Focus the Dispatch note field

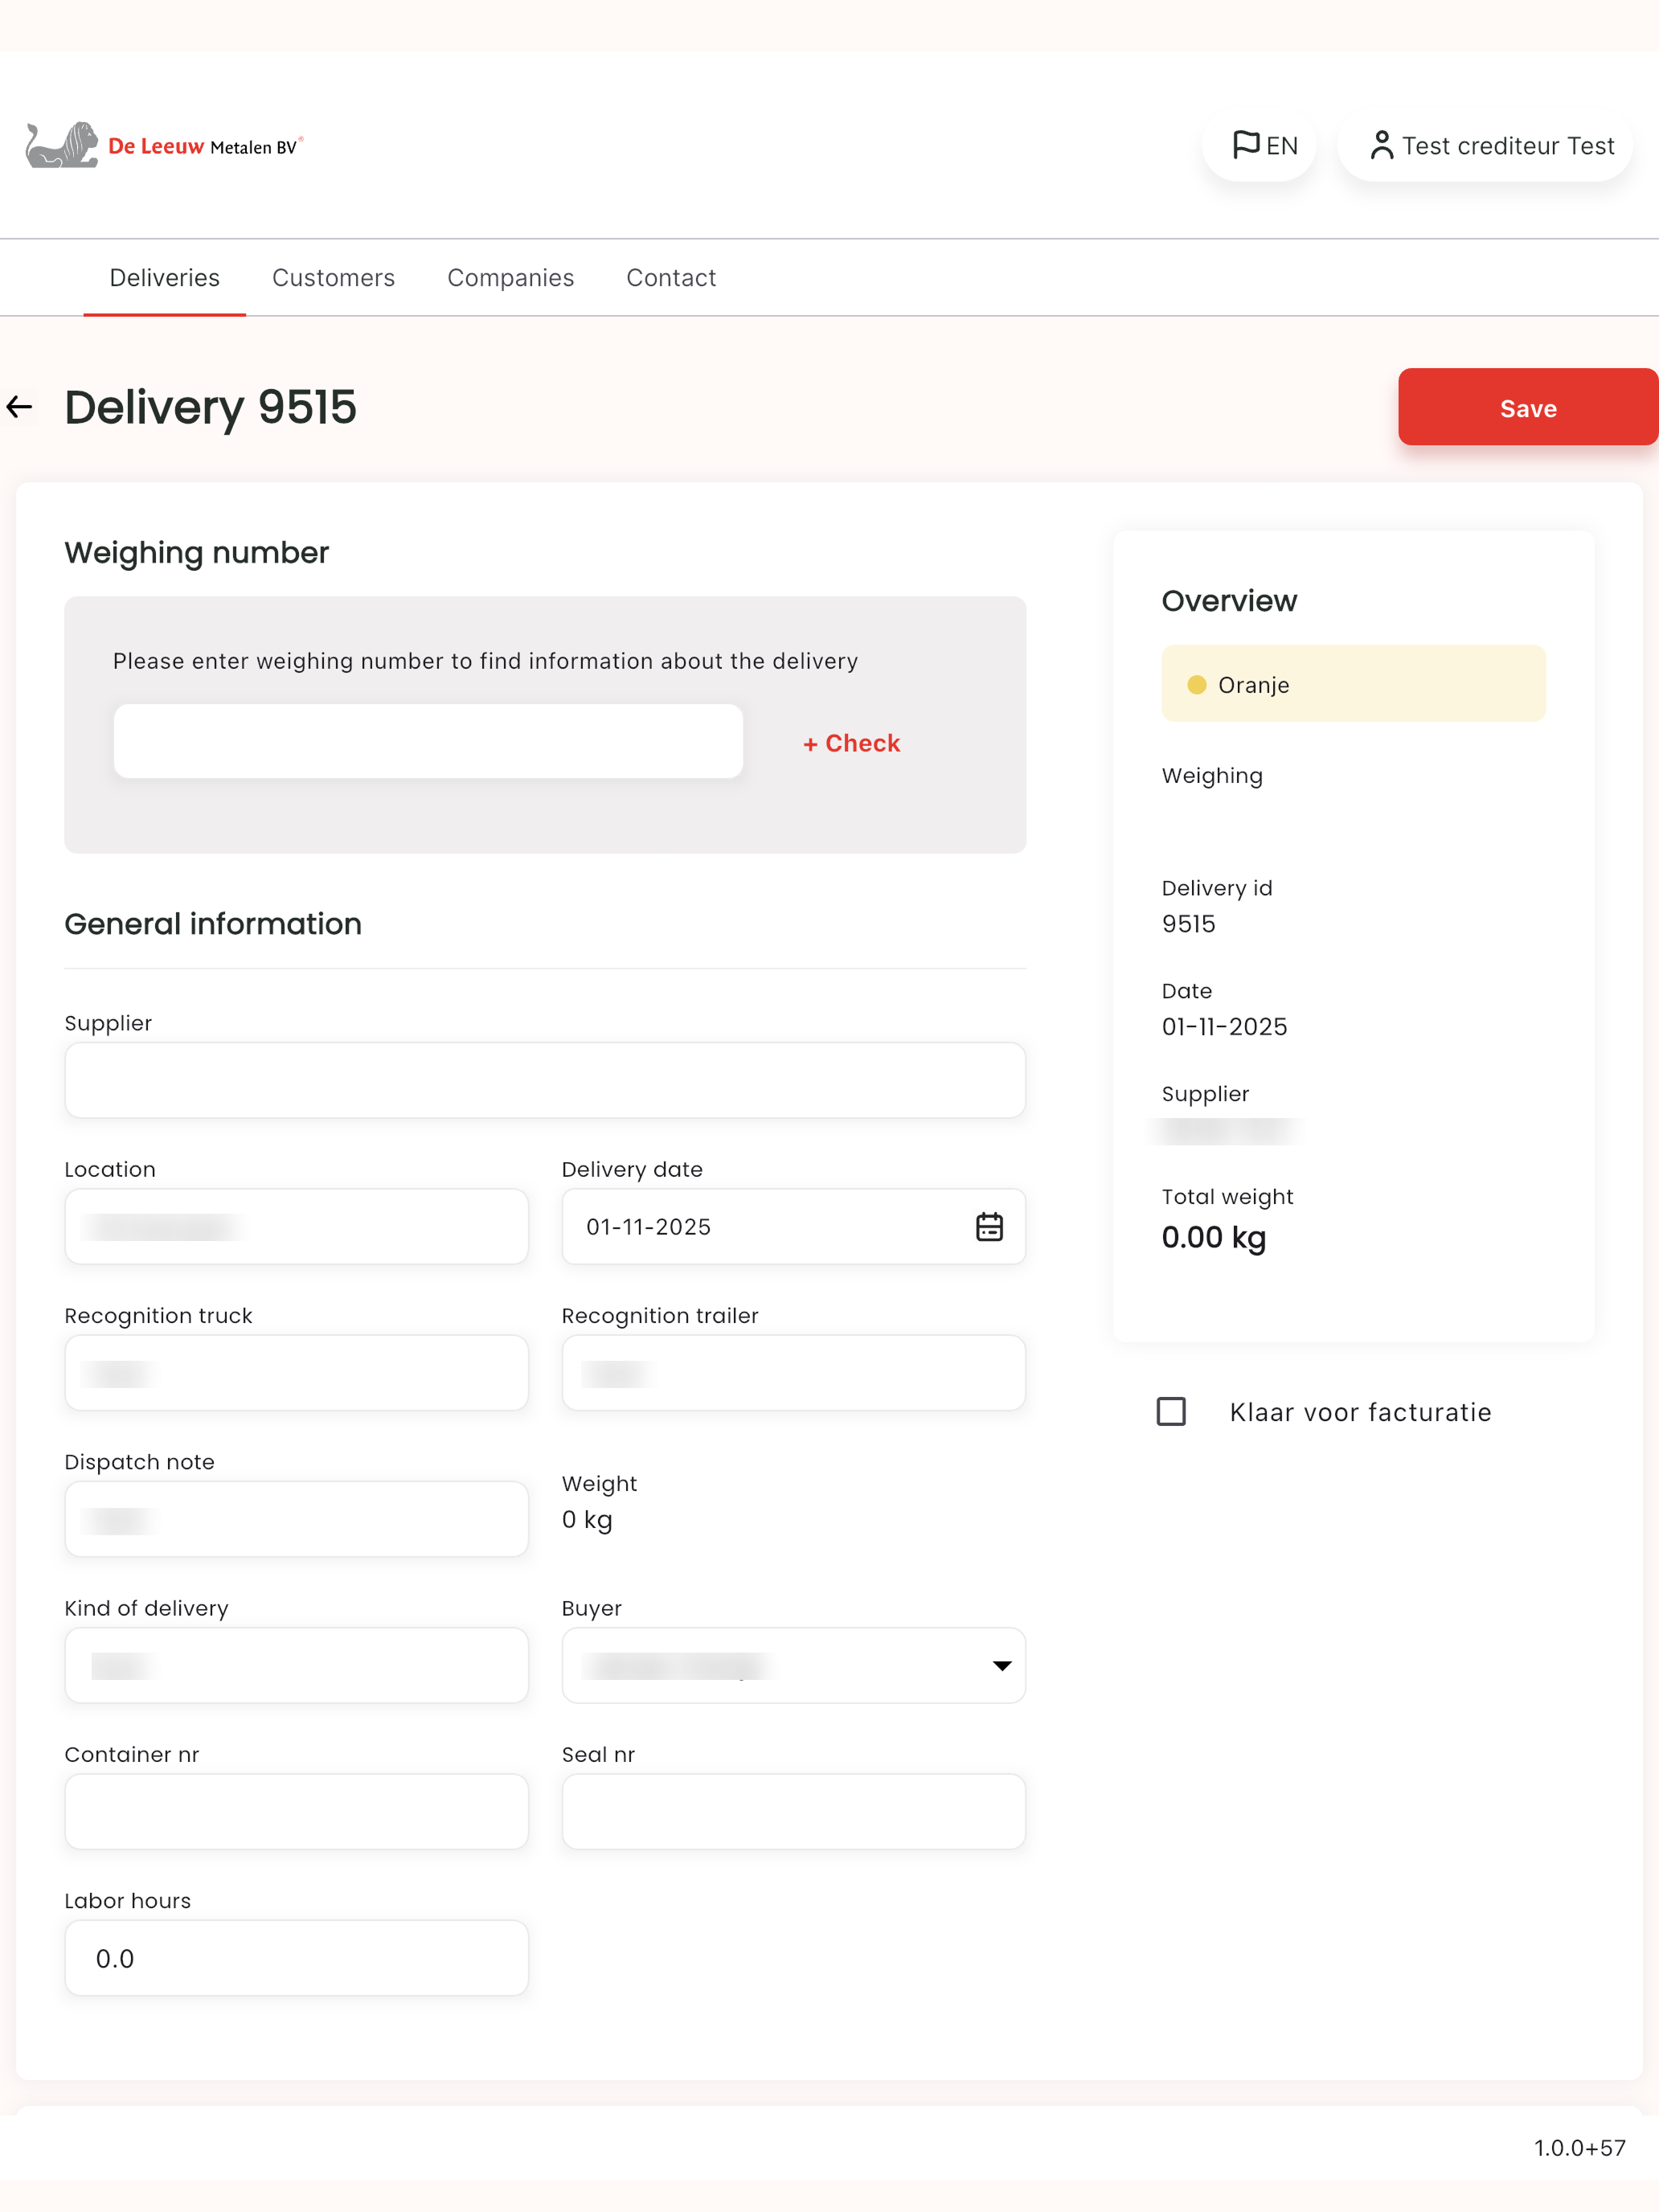point(297,1519)
